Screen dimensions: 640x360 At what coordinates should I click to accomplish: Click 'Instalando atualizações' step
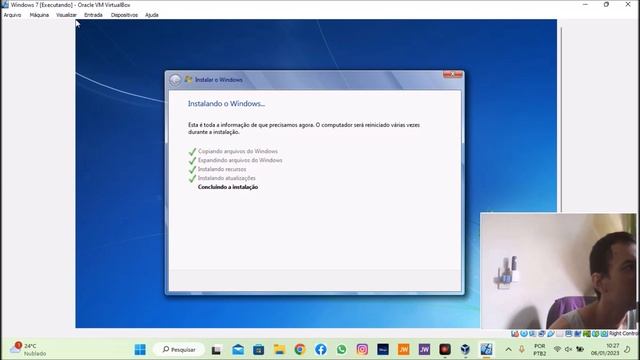[227, 178]
